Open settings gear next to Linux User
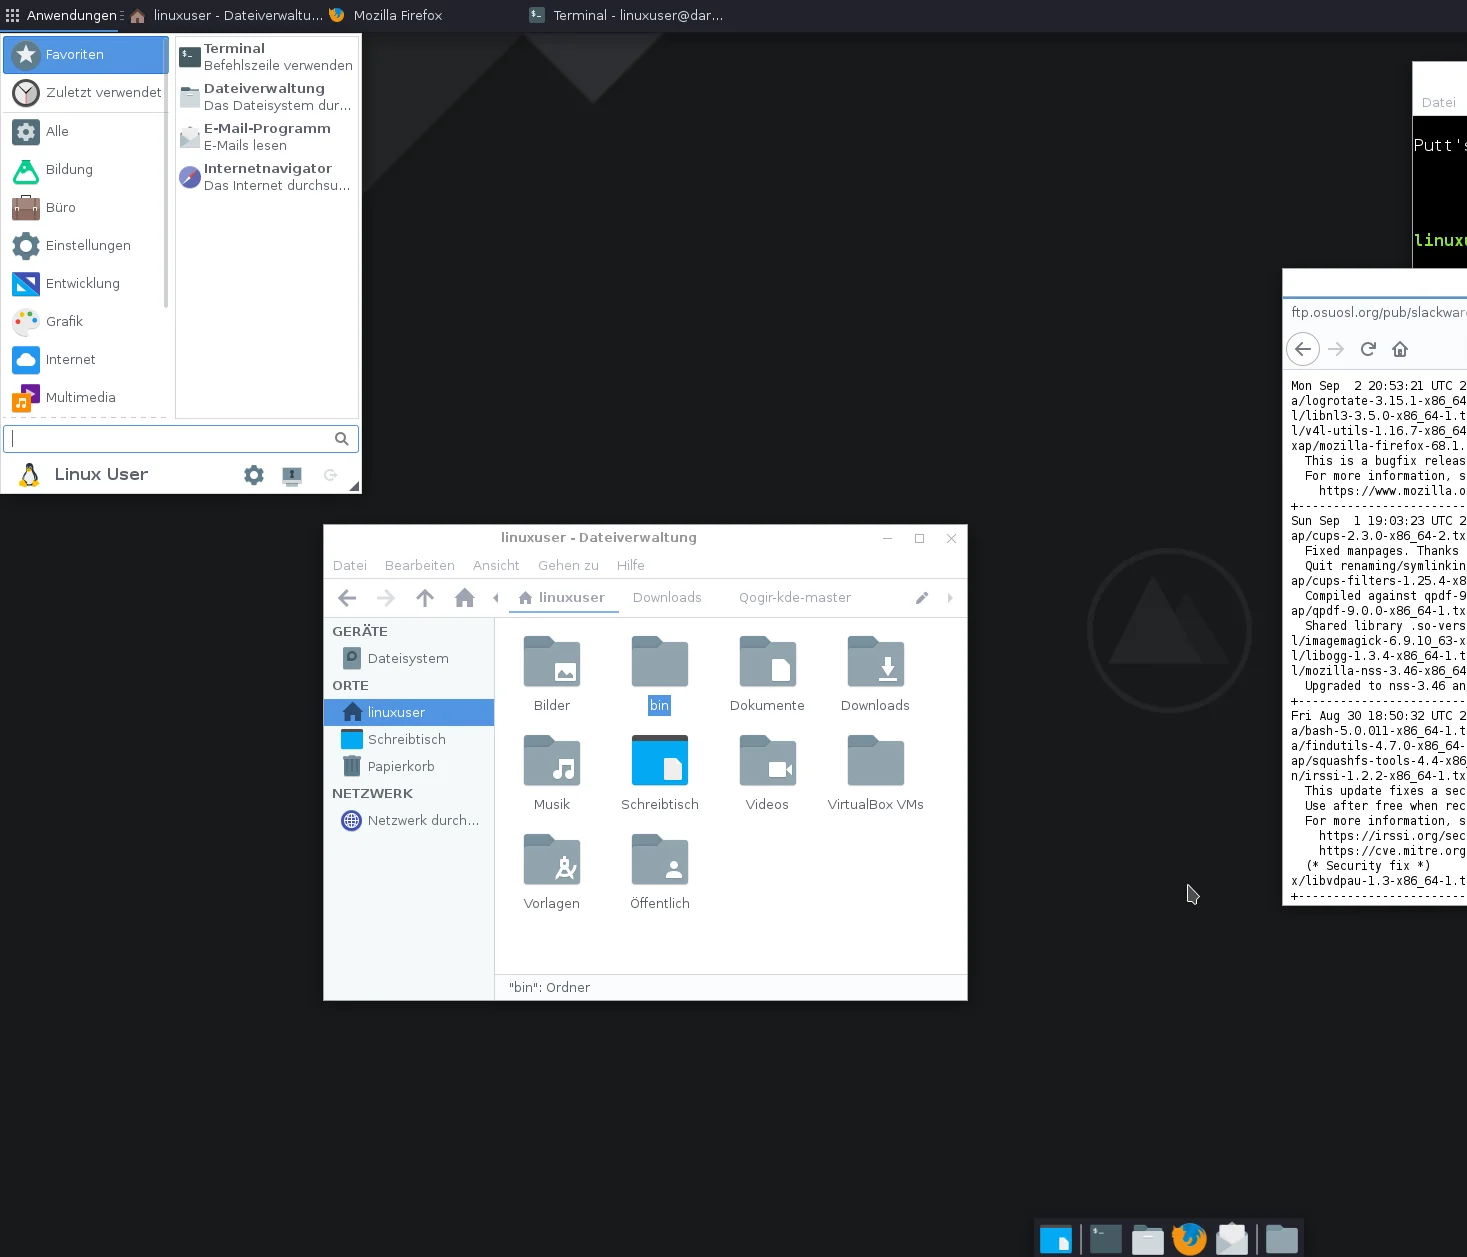This screenshot has width=1467, height=1257. click(254, 475)
